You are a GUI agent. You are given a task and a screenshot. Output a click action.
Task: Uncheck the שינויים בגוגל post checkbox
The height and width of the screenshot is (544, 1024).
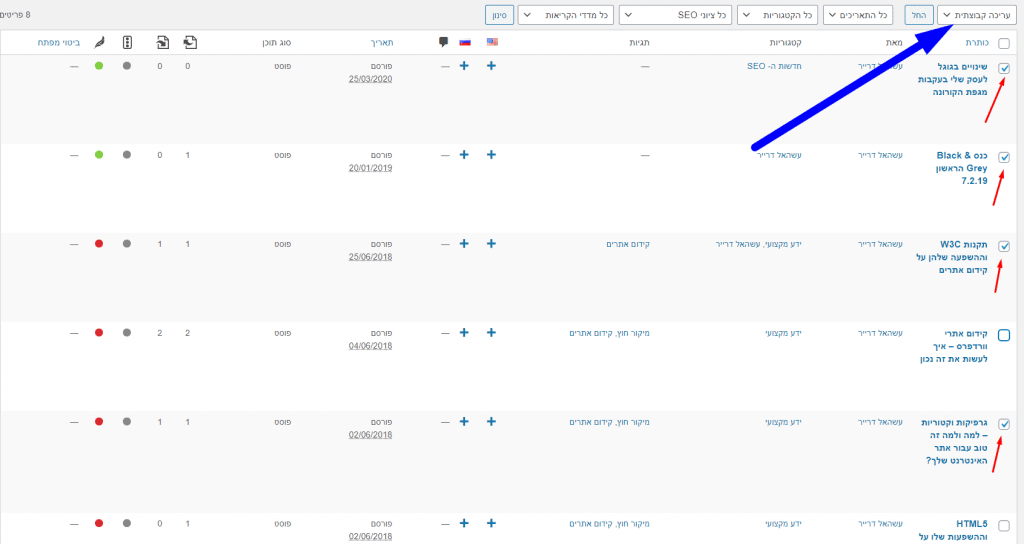tap(1004, 68)
